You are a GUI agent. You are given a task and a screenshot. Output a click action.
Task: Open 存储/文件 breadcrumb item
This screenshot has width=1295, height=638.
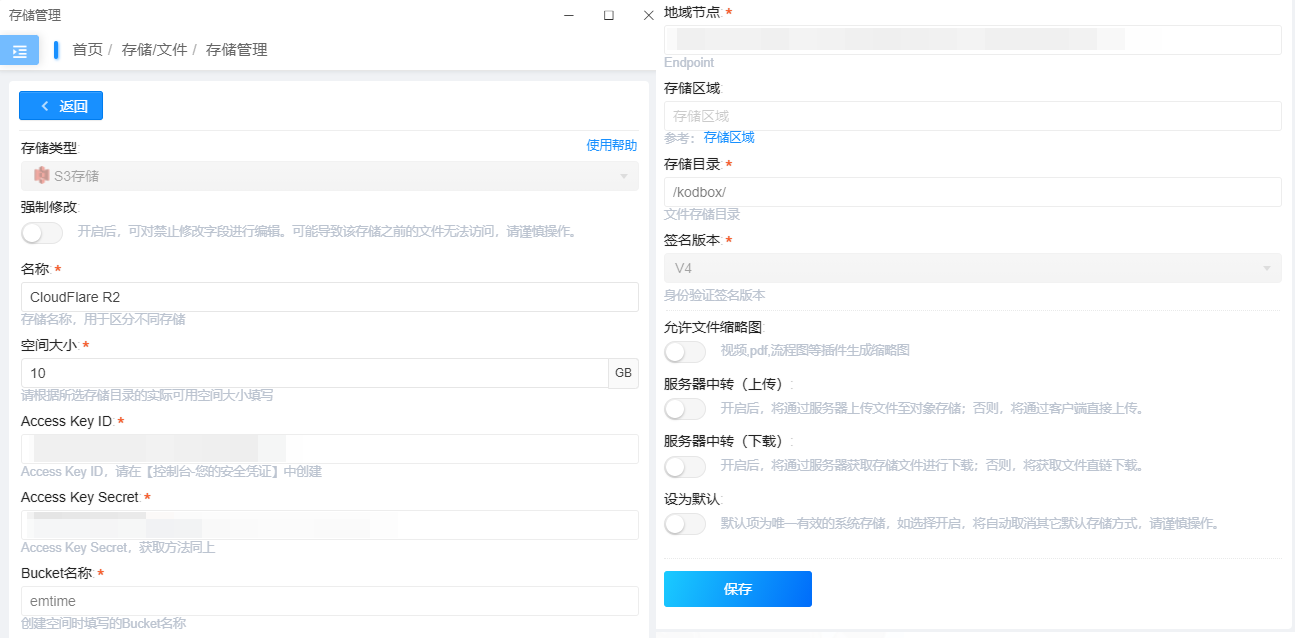154,50
